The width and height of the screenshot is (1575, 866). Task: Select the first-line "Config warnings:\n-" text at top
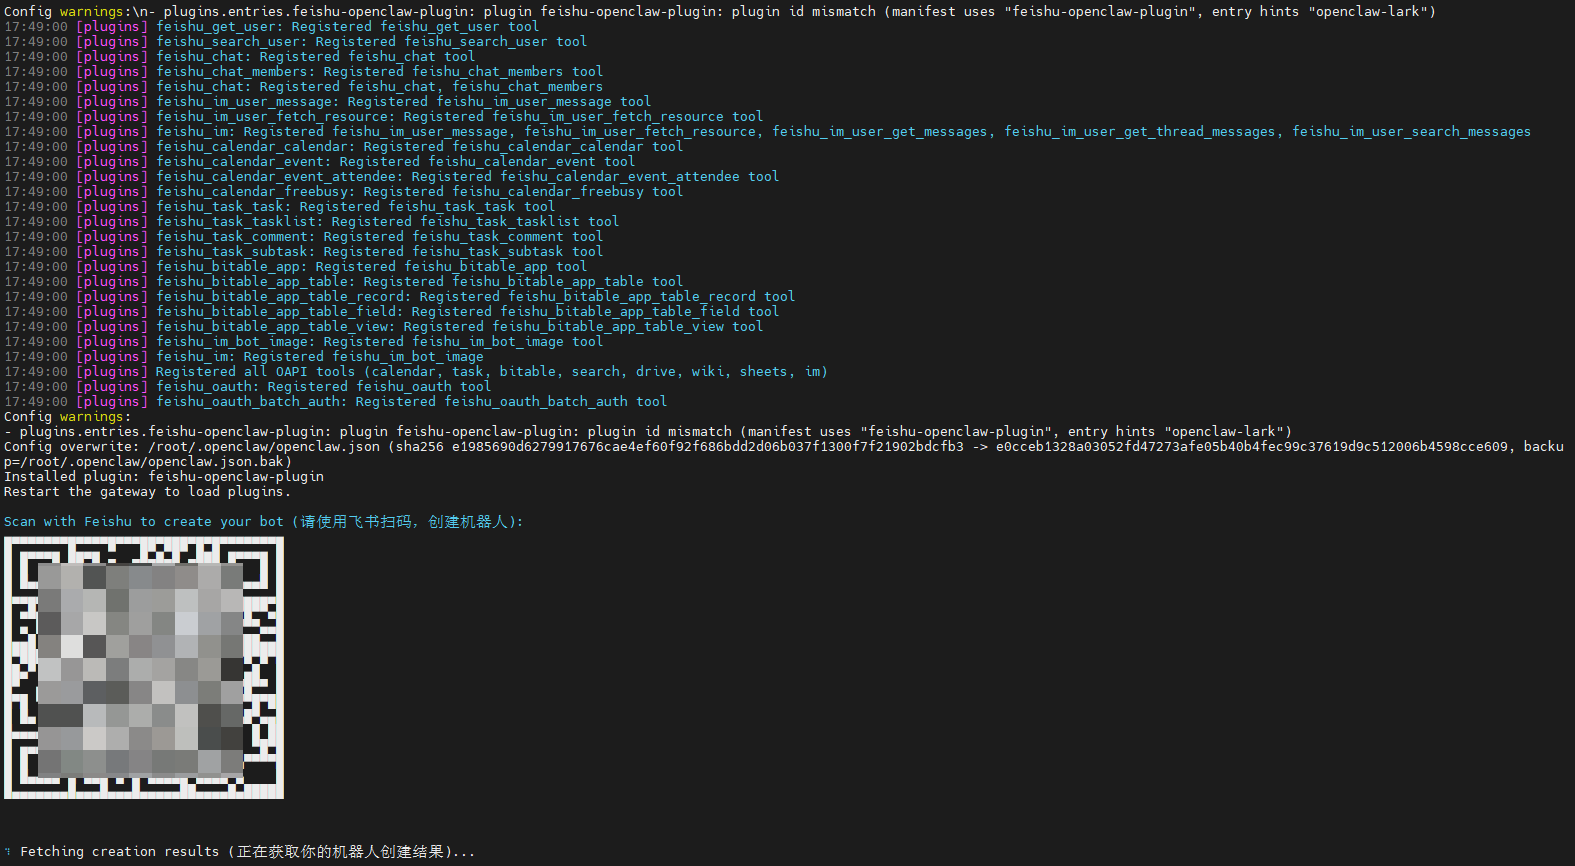(80, 12)
